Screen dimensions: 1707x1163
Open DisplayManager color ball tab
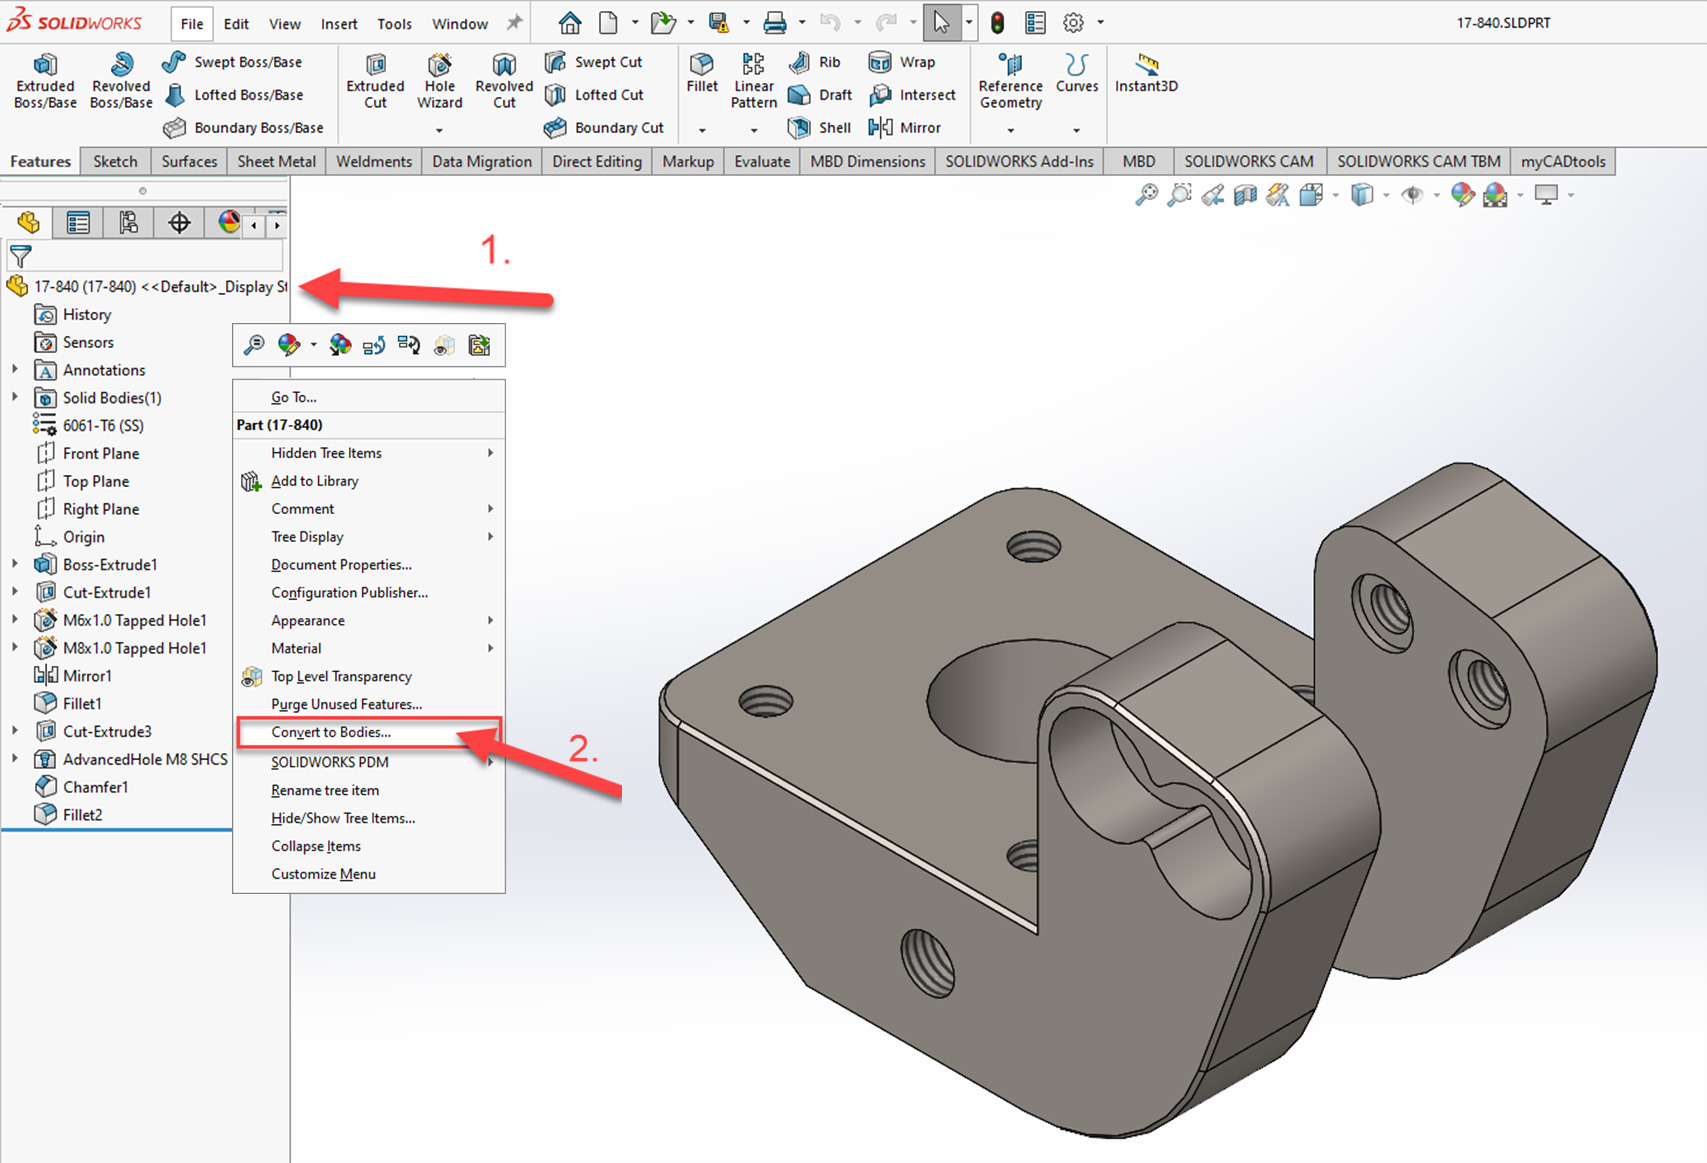(x=228, y=223)
